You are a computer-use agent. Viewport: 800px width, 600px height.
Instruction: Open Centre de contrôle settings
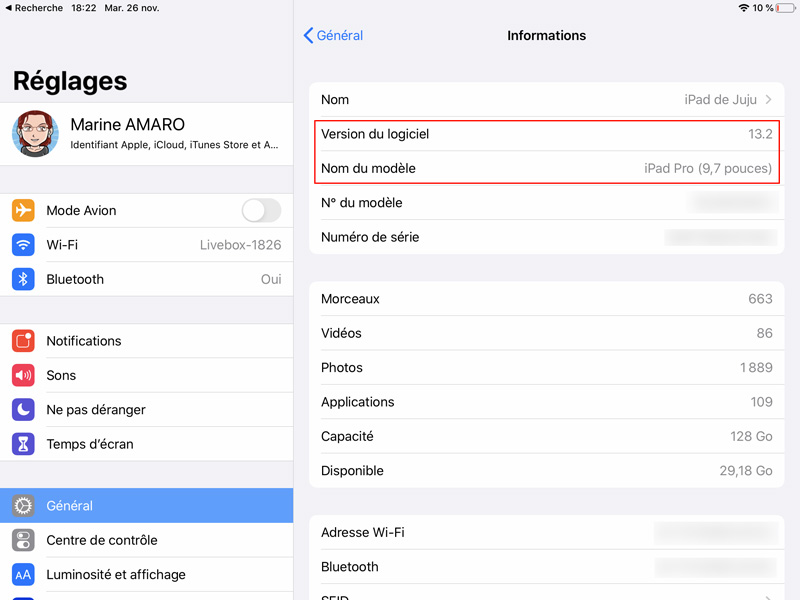click(146, 540)
